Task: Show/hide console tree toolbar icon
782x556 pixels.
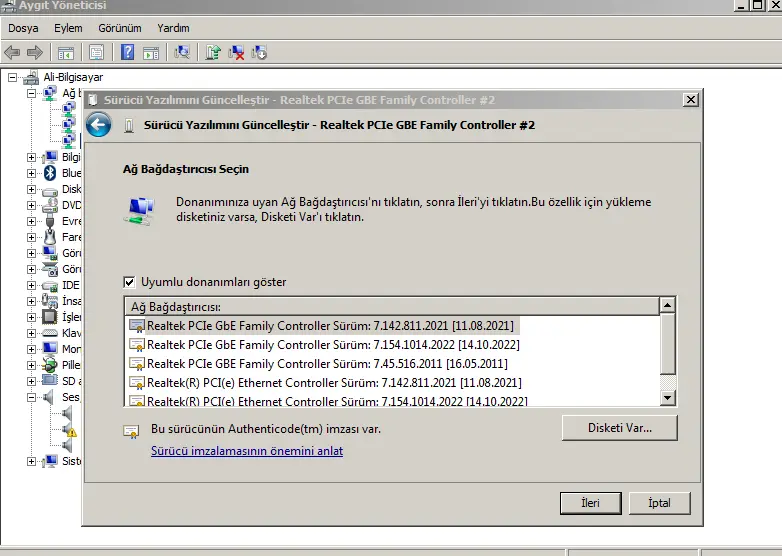Action: (x=66, y=52)
